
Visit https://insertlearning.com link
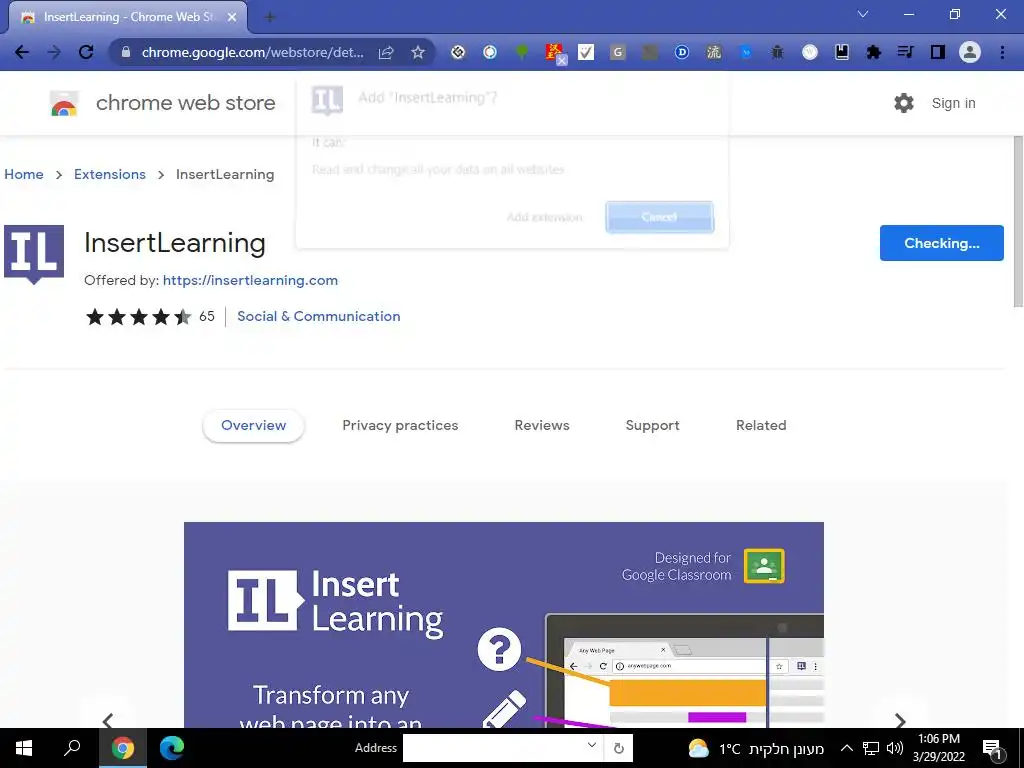point(250,280)
